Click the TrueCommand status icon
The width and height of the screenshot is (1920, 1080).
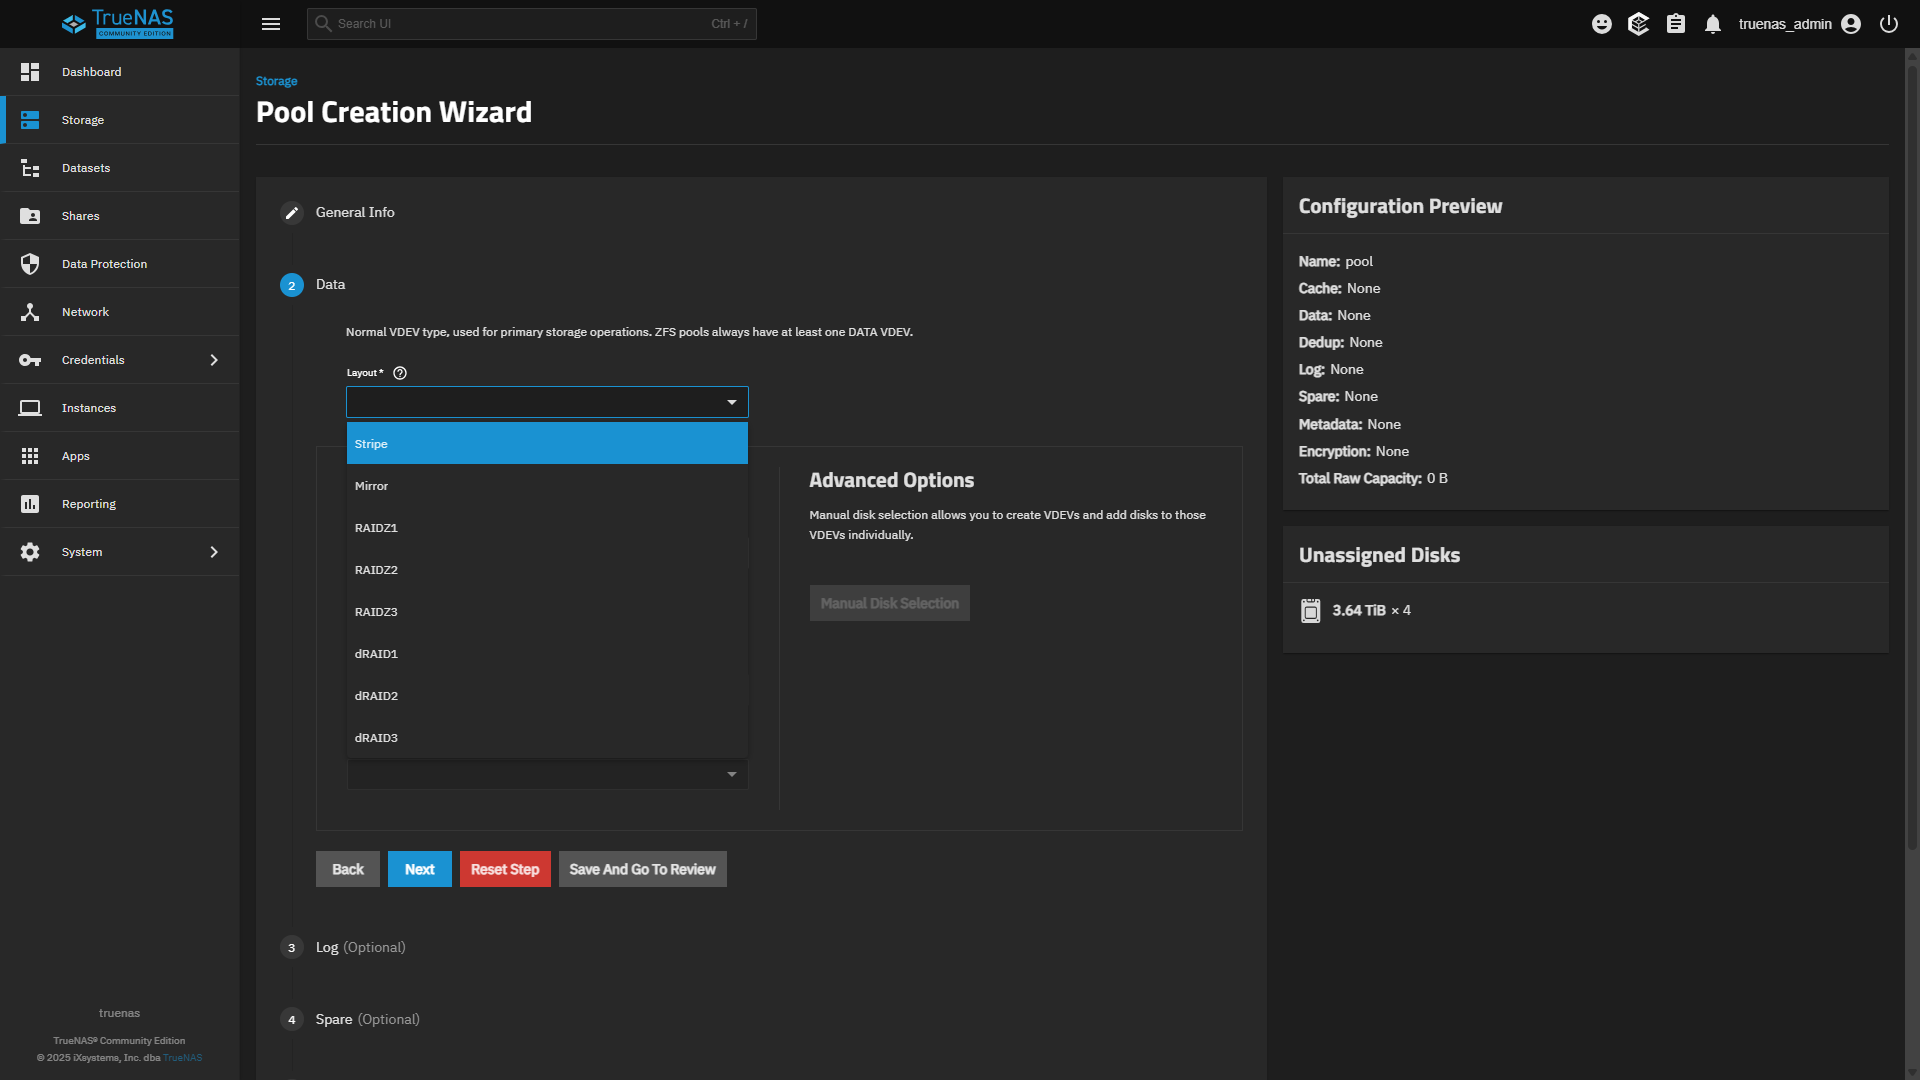(x=1638, y=24)
